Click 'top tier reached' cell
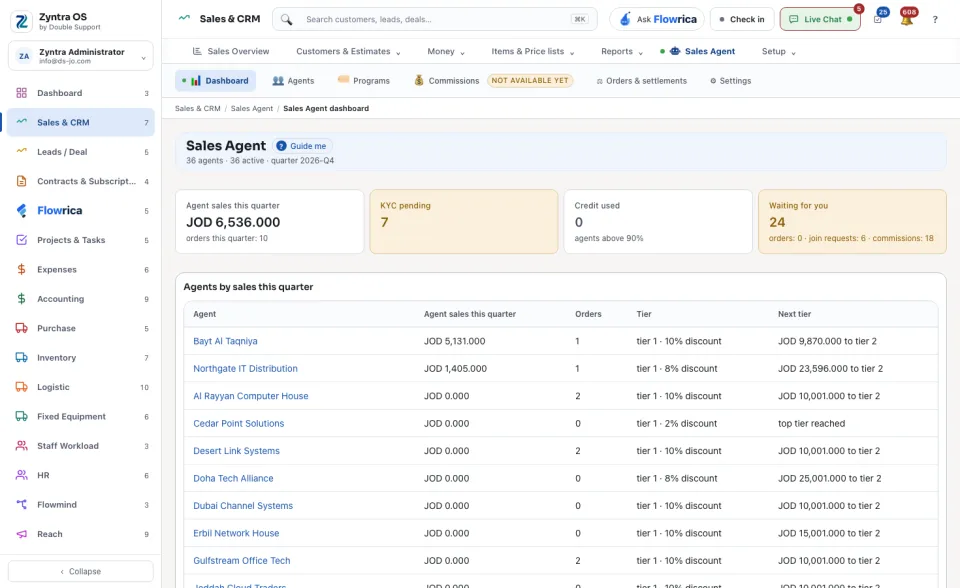This screenshot has width=960, height=588. click(x=811, y=423)
